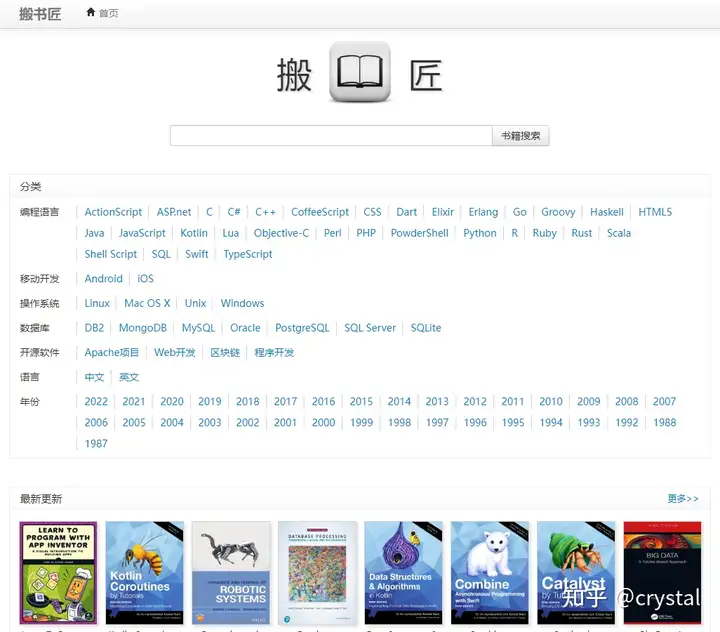Open the Kotlin Coroutines book cover
This screenshot has height=632, width=720.
point(145,573)
